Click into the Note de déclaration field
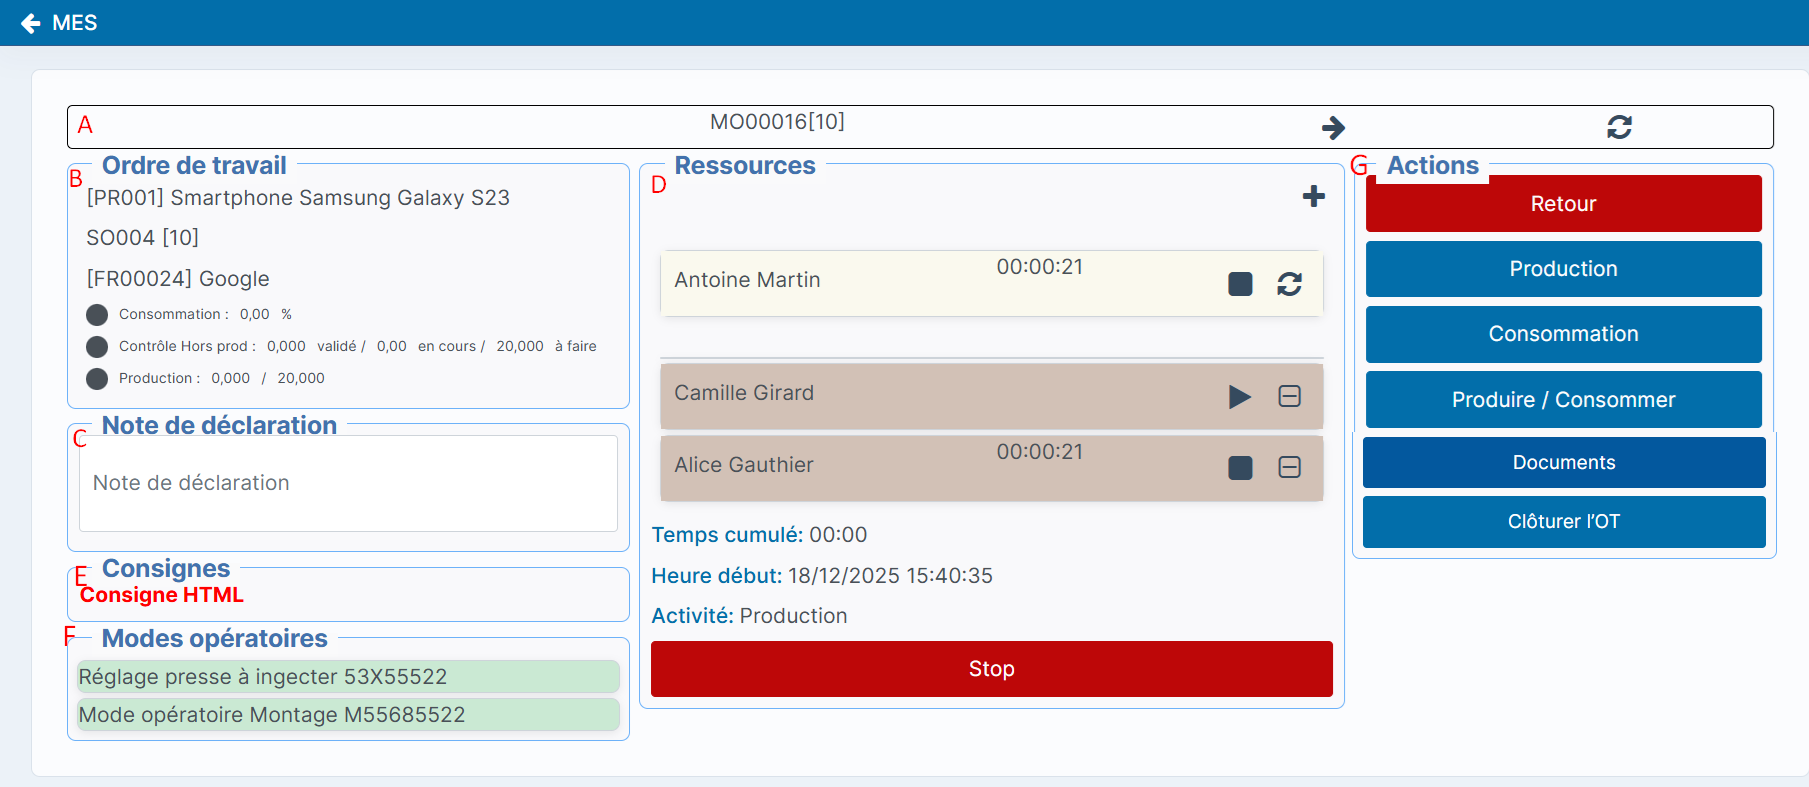 [x=348, y=483]
